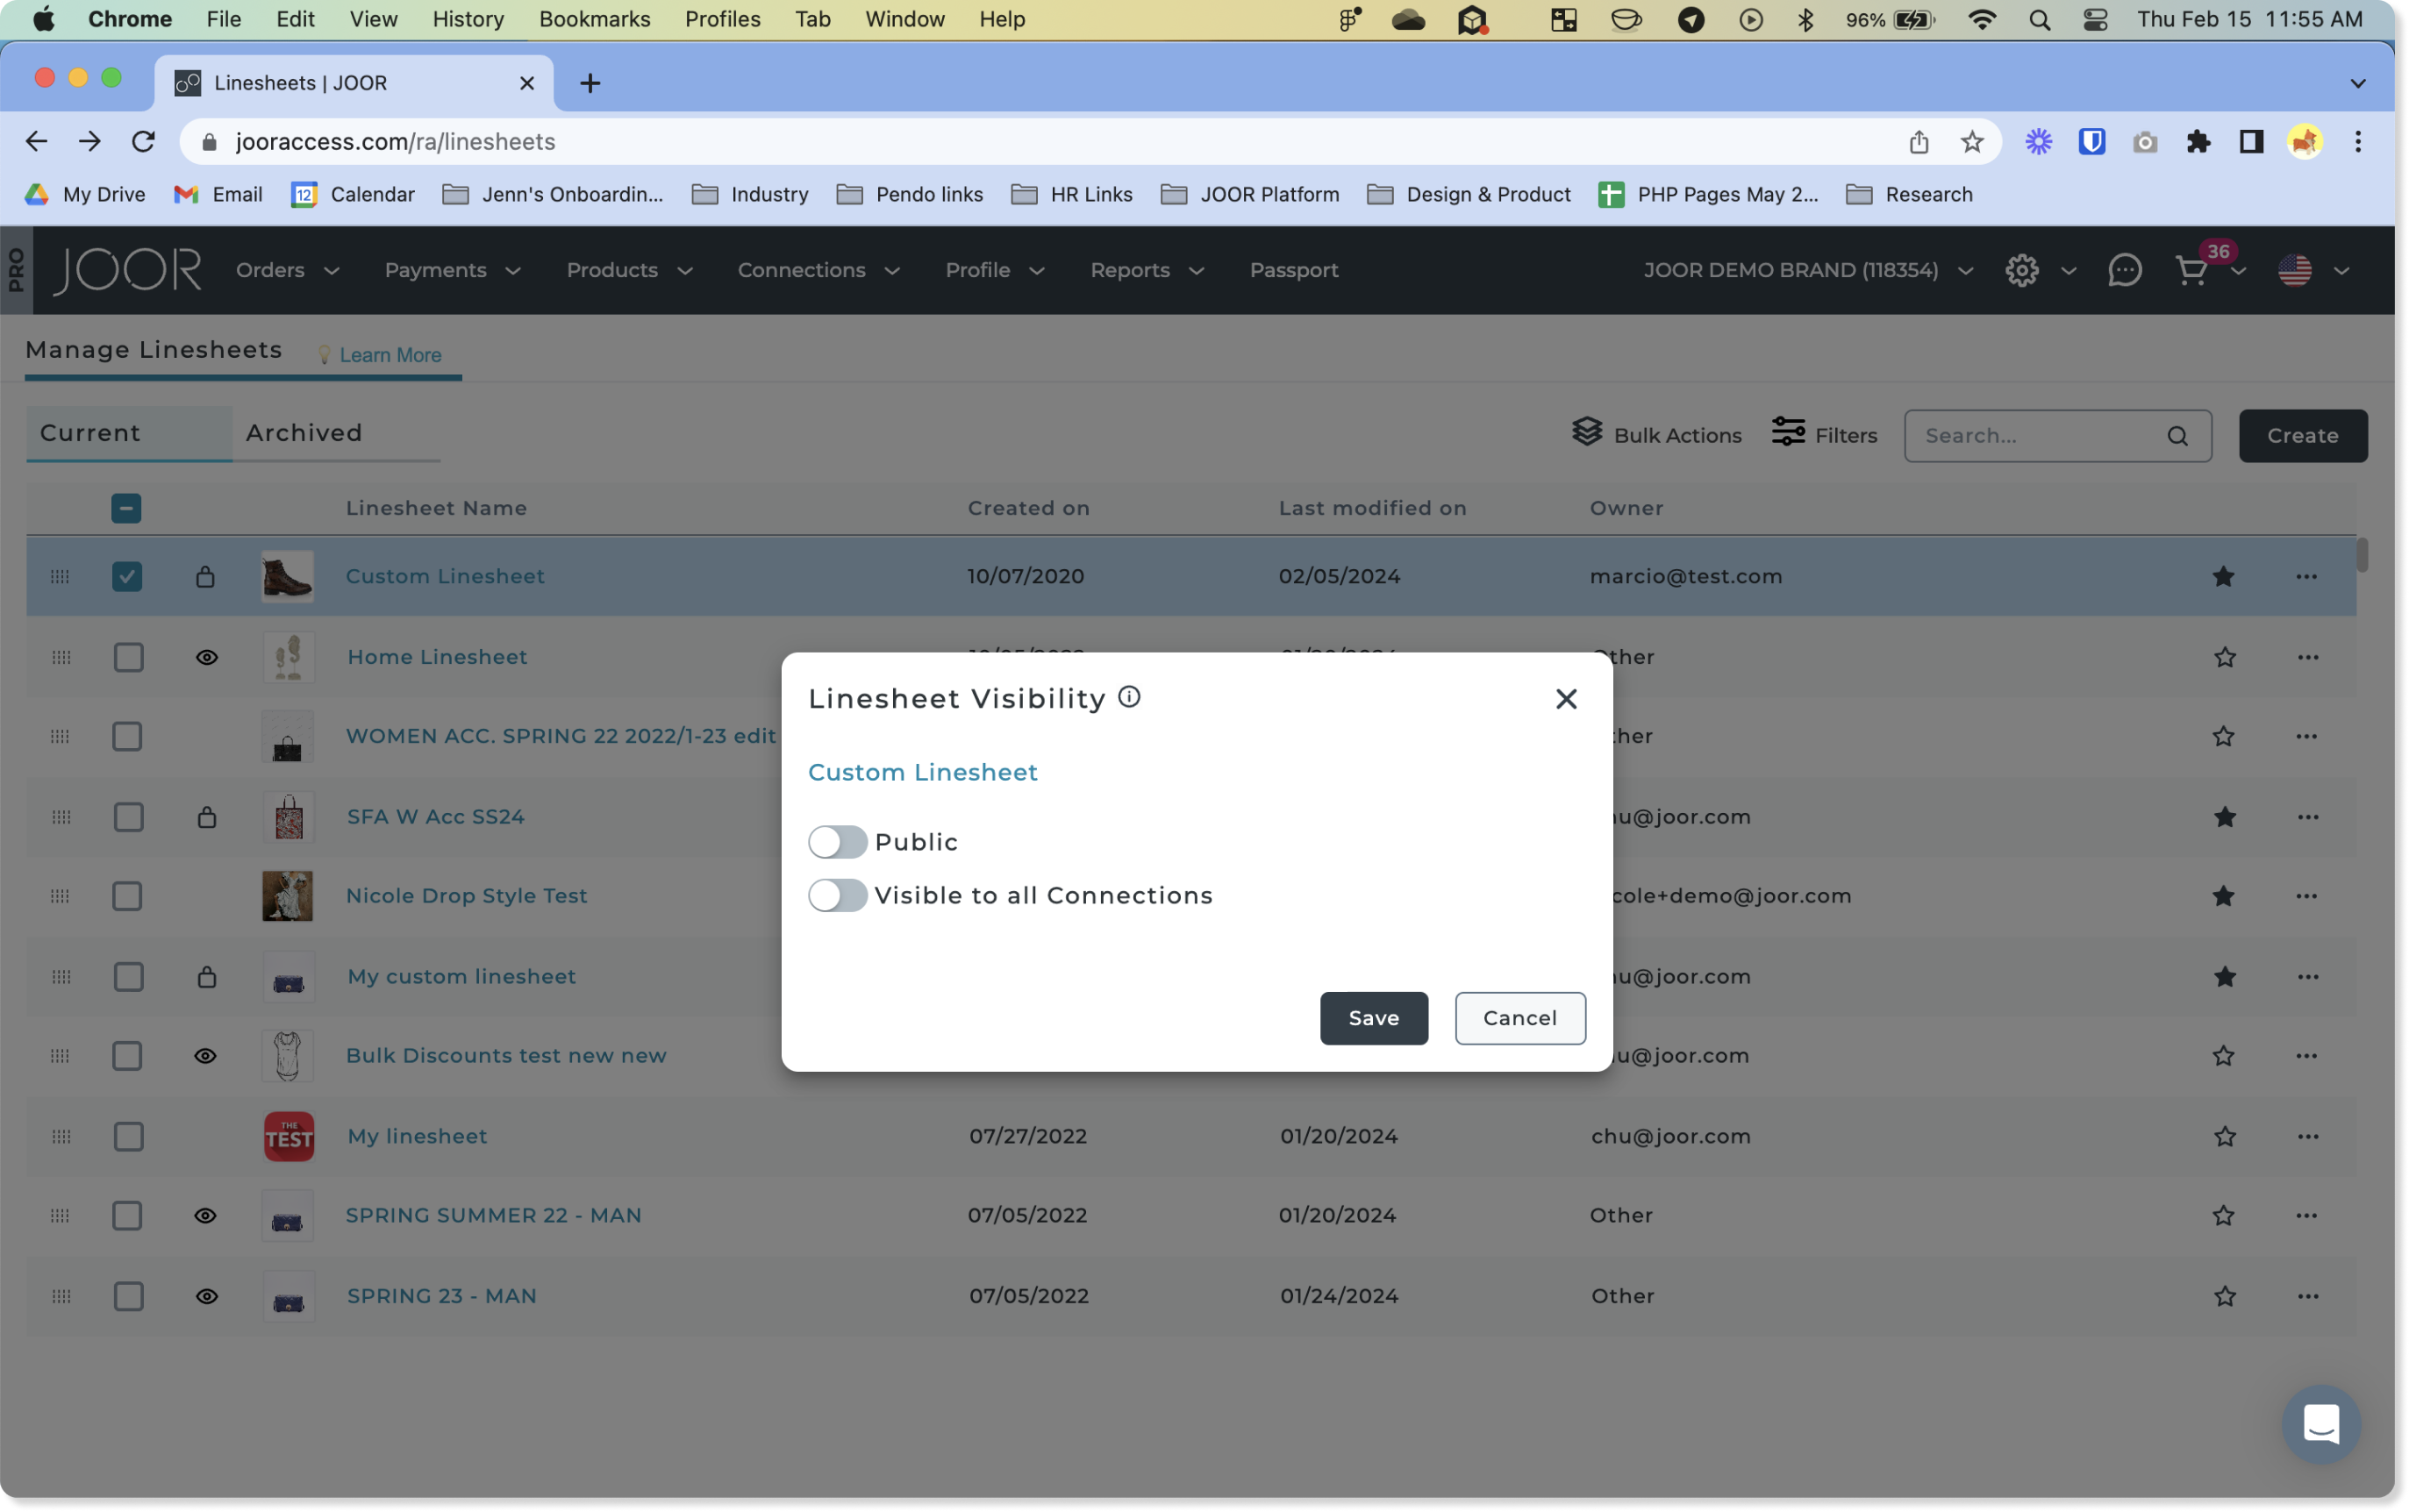Click the star icon on Home Linesheet row
Viewport: 2409px width, 1512px height.
point(2224,657)
